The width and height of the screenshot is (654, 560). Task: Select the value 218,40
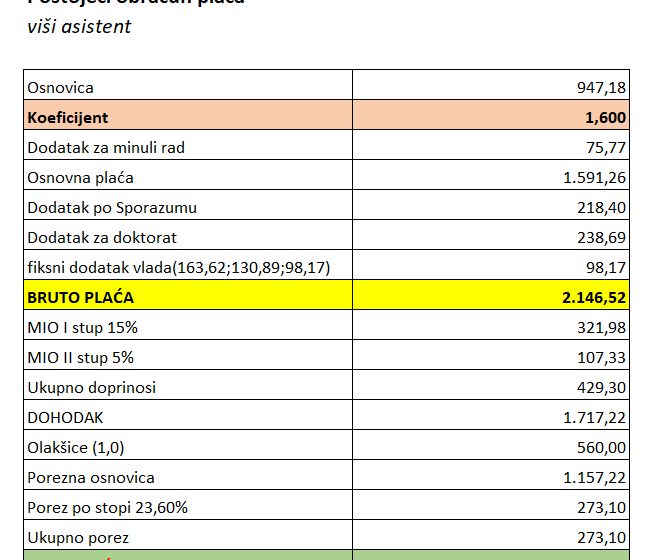(x=601, y=208)
